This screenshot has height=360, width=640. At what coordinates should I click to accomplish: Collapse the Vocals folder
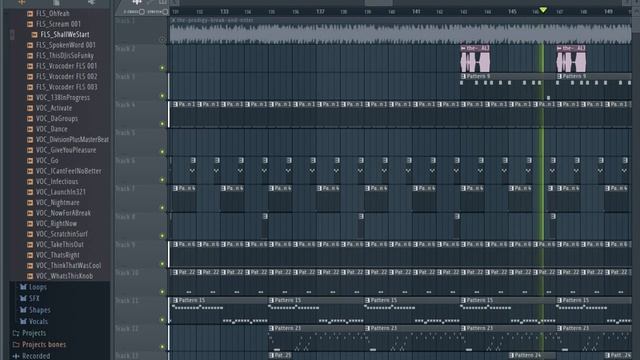(33, 322)
